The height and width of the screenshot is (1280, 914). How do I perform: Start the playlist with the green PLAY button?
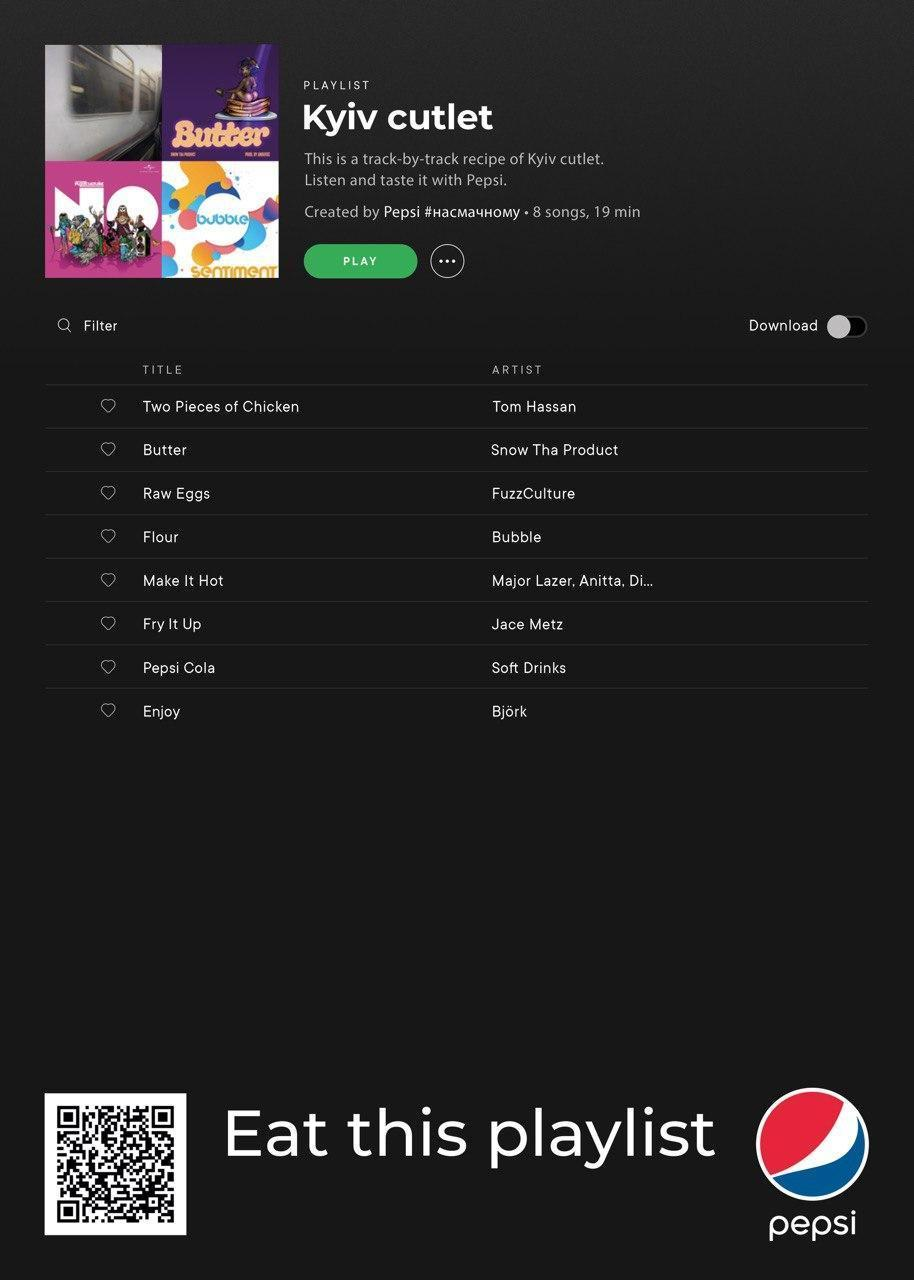coord(360,261)
